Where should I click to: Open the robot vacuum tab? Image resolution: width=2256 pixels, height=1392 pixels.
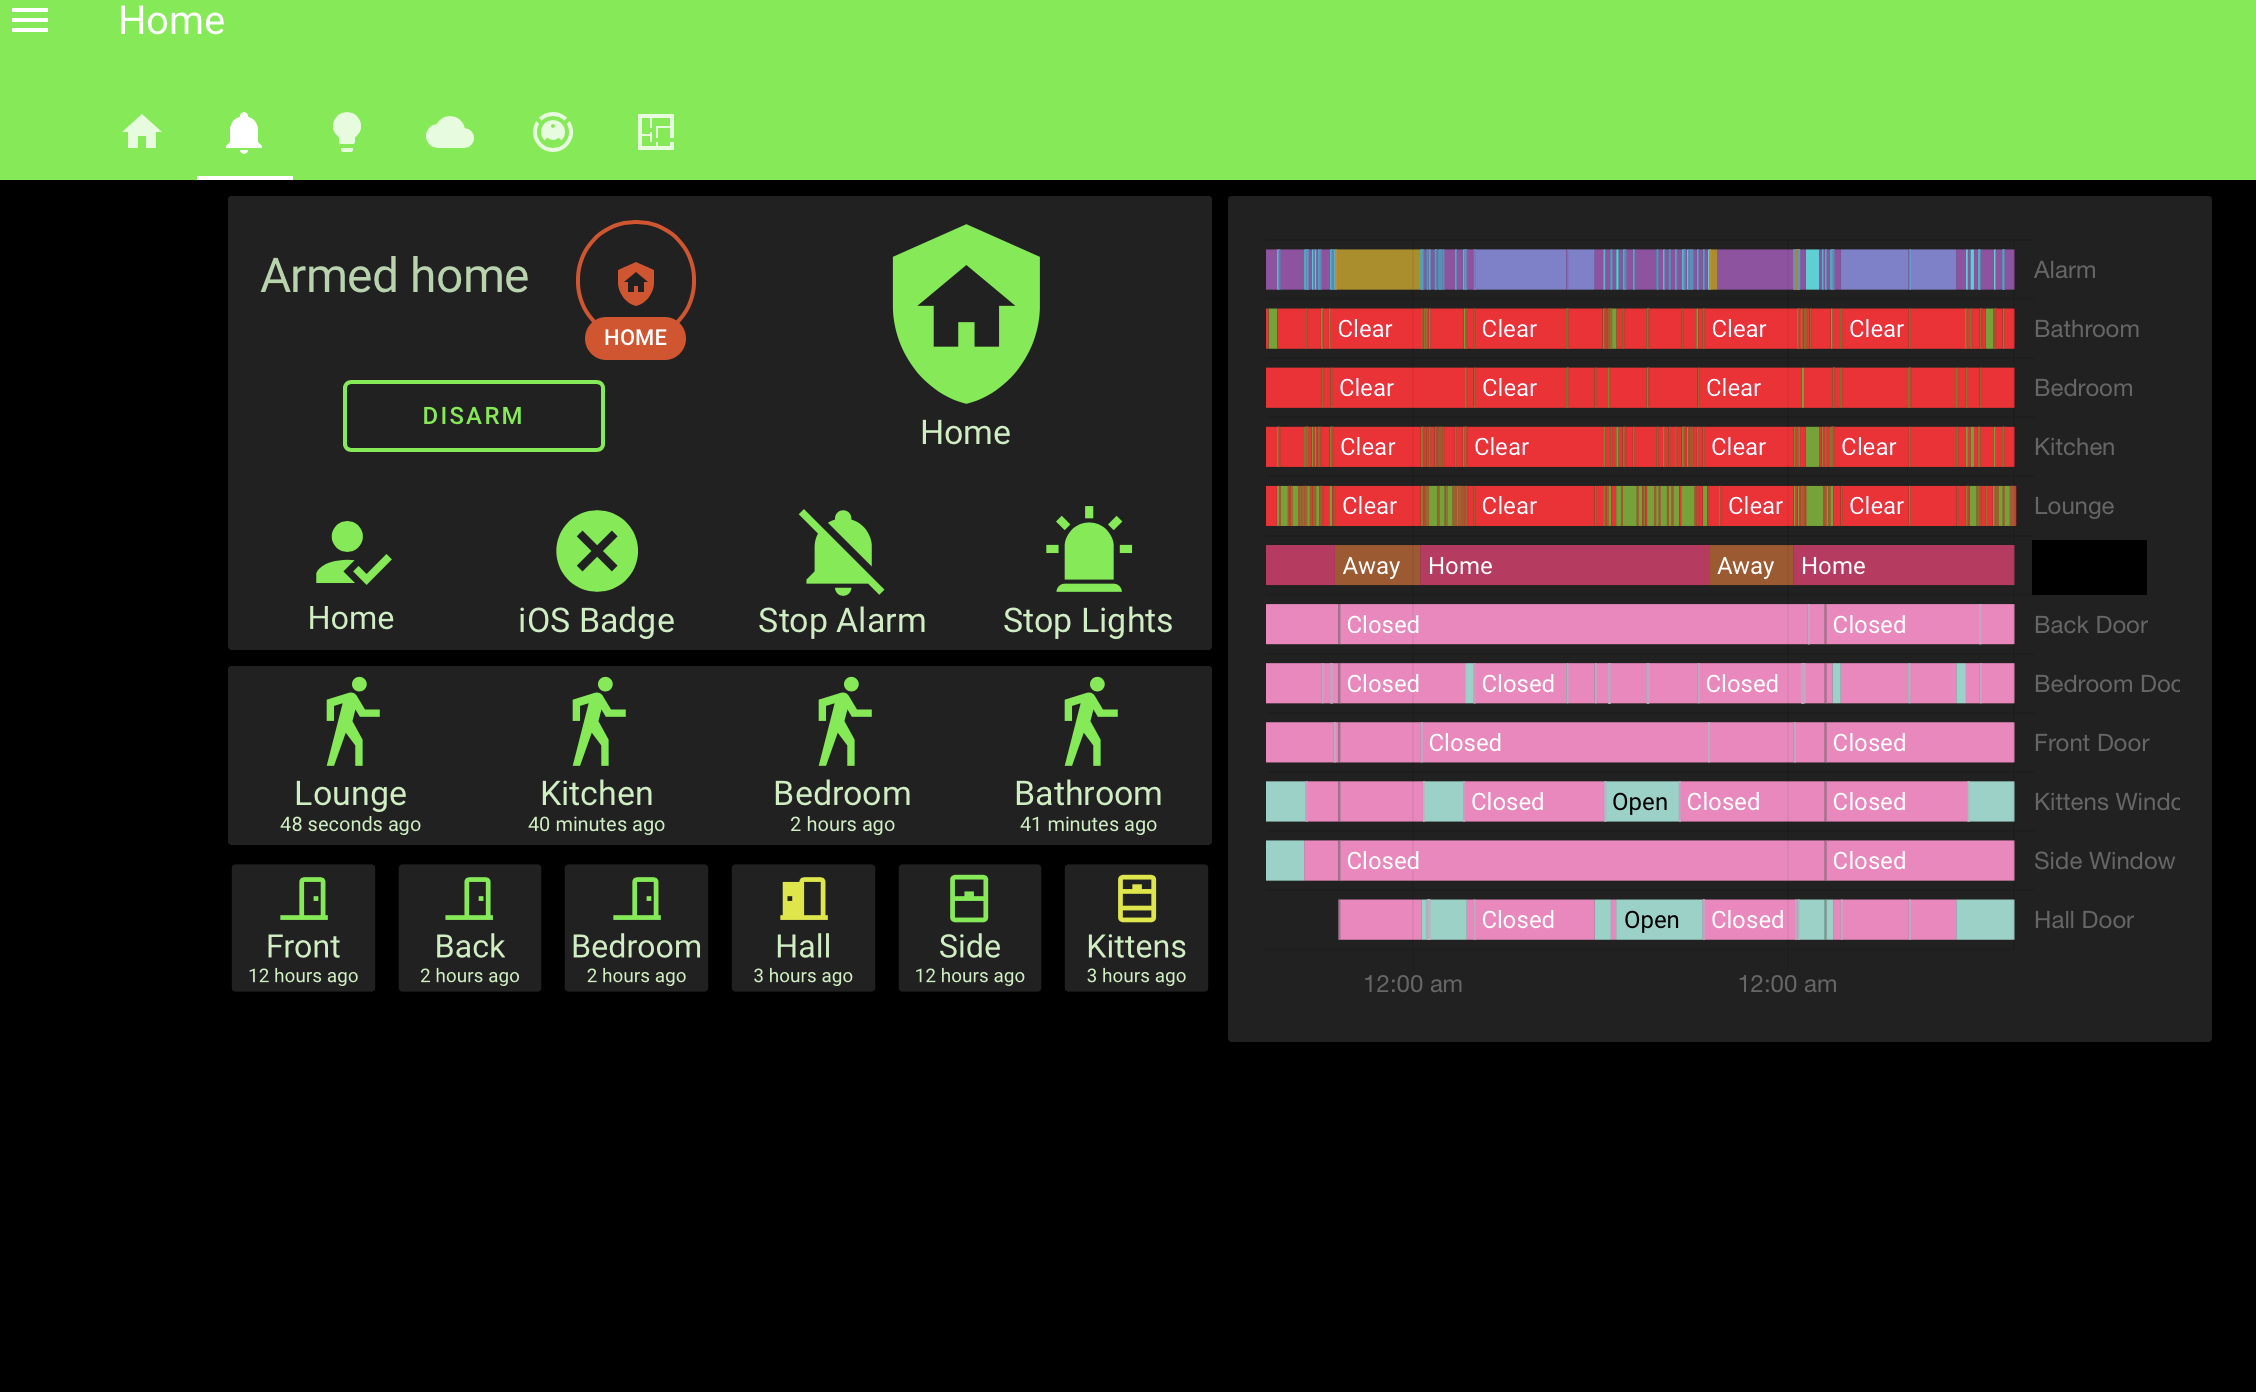tap(553, 132)
